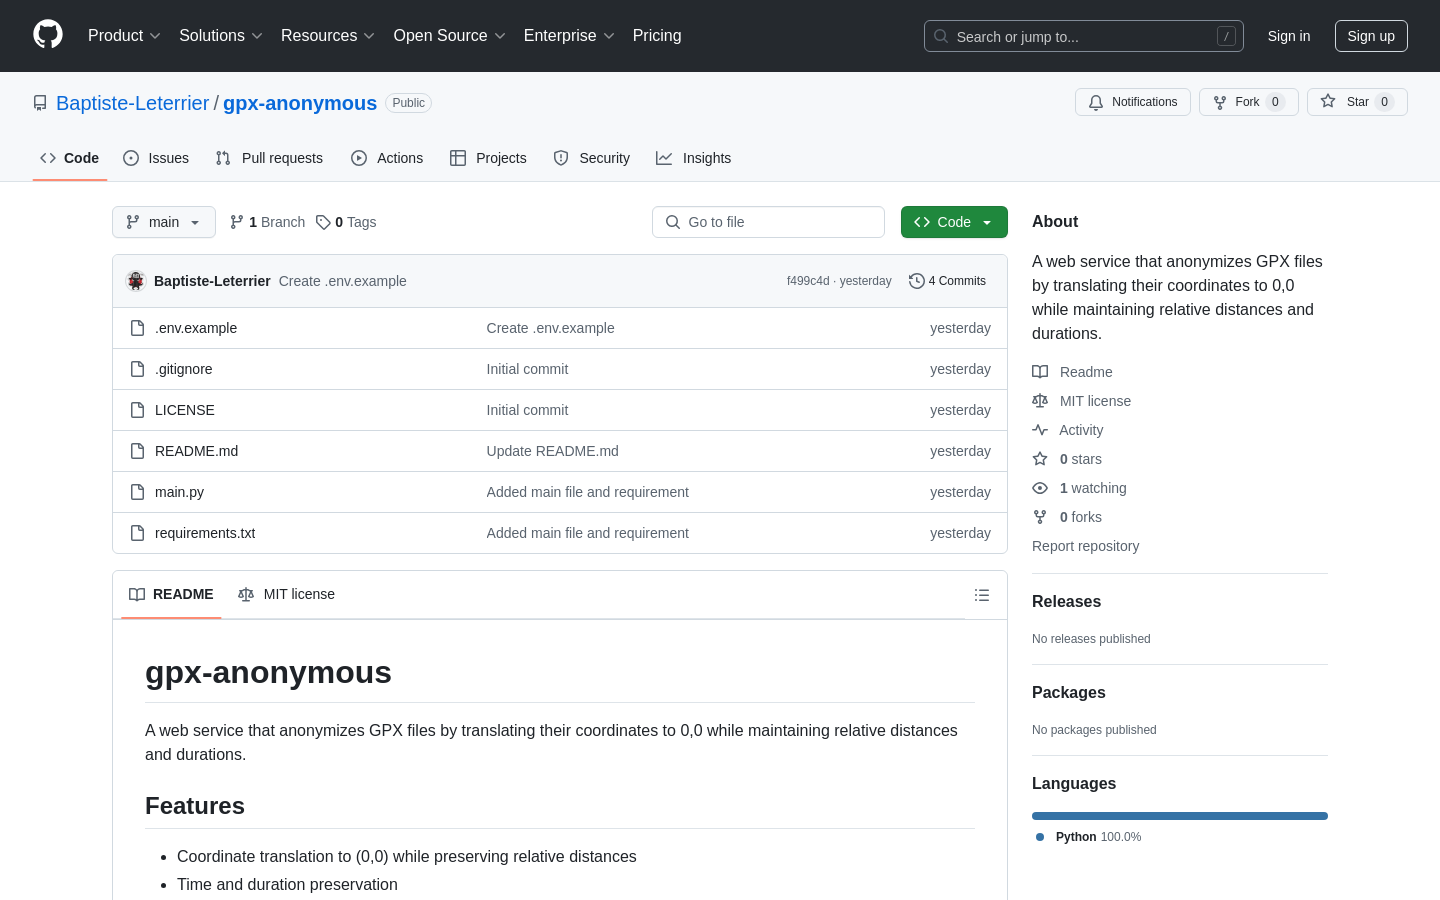Viewport: 1440px width, 900px height.
Task: Open the .env.example file
Action: click(x=196, y=328)
